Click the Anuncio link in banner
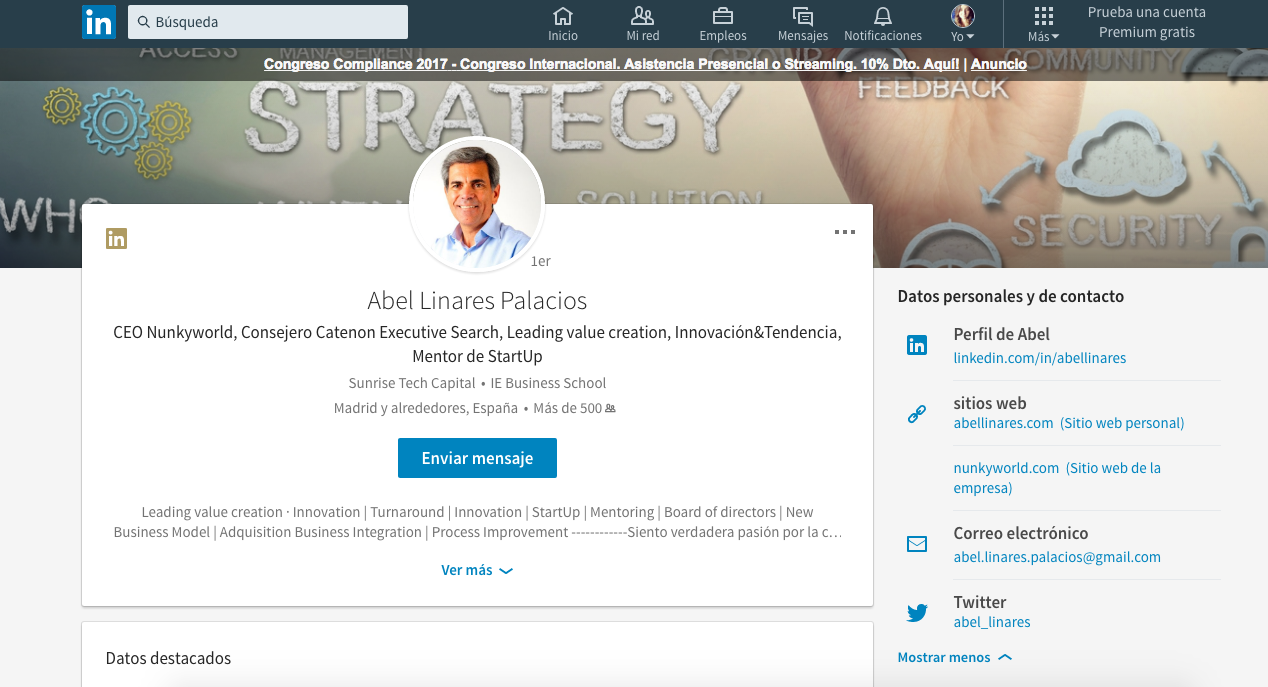The width and height of the screenshot is (1268, 687). point(999,64)
